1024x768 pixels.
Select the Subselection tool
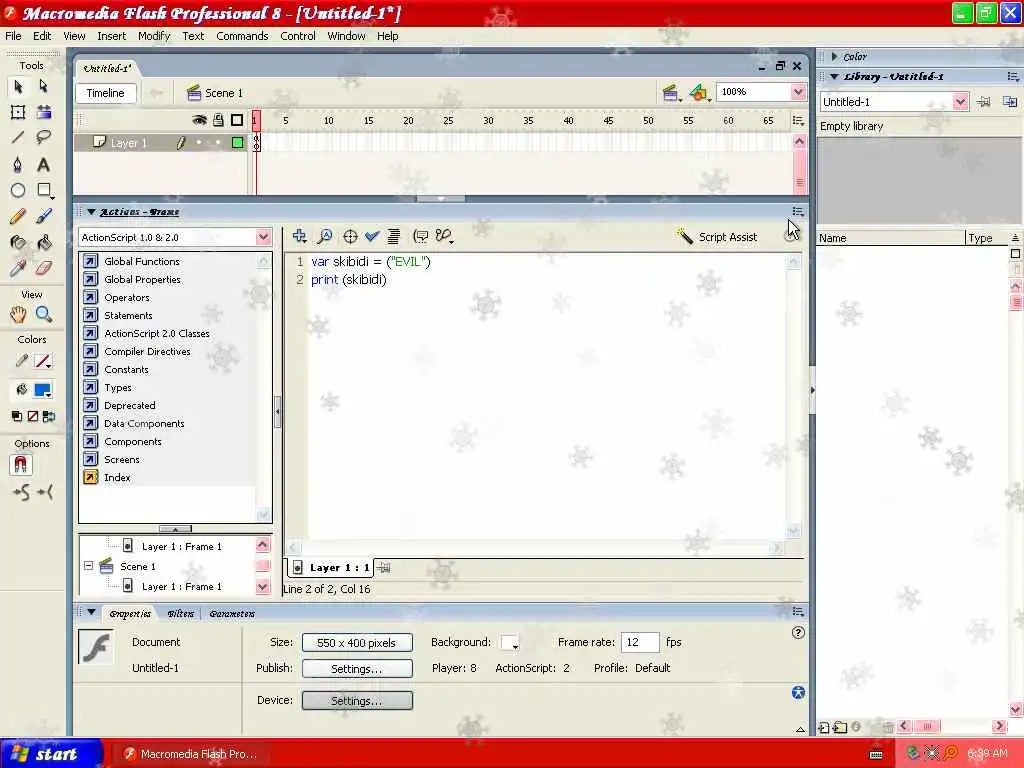pos(43,86)
